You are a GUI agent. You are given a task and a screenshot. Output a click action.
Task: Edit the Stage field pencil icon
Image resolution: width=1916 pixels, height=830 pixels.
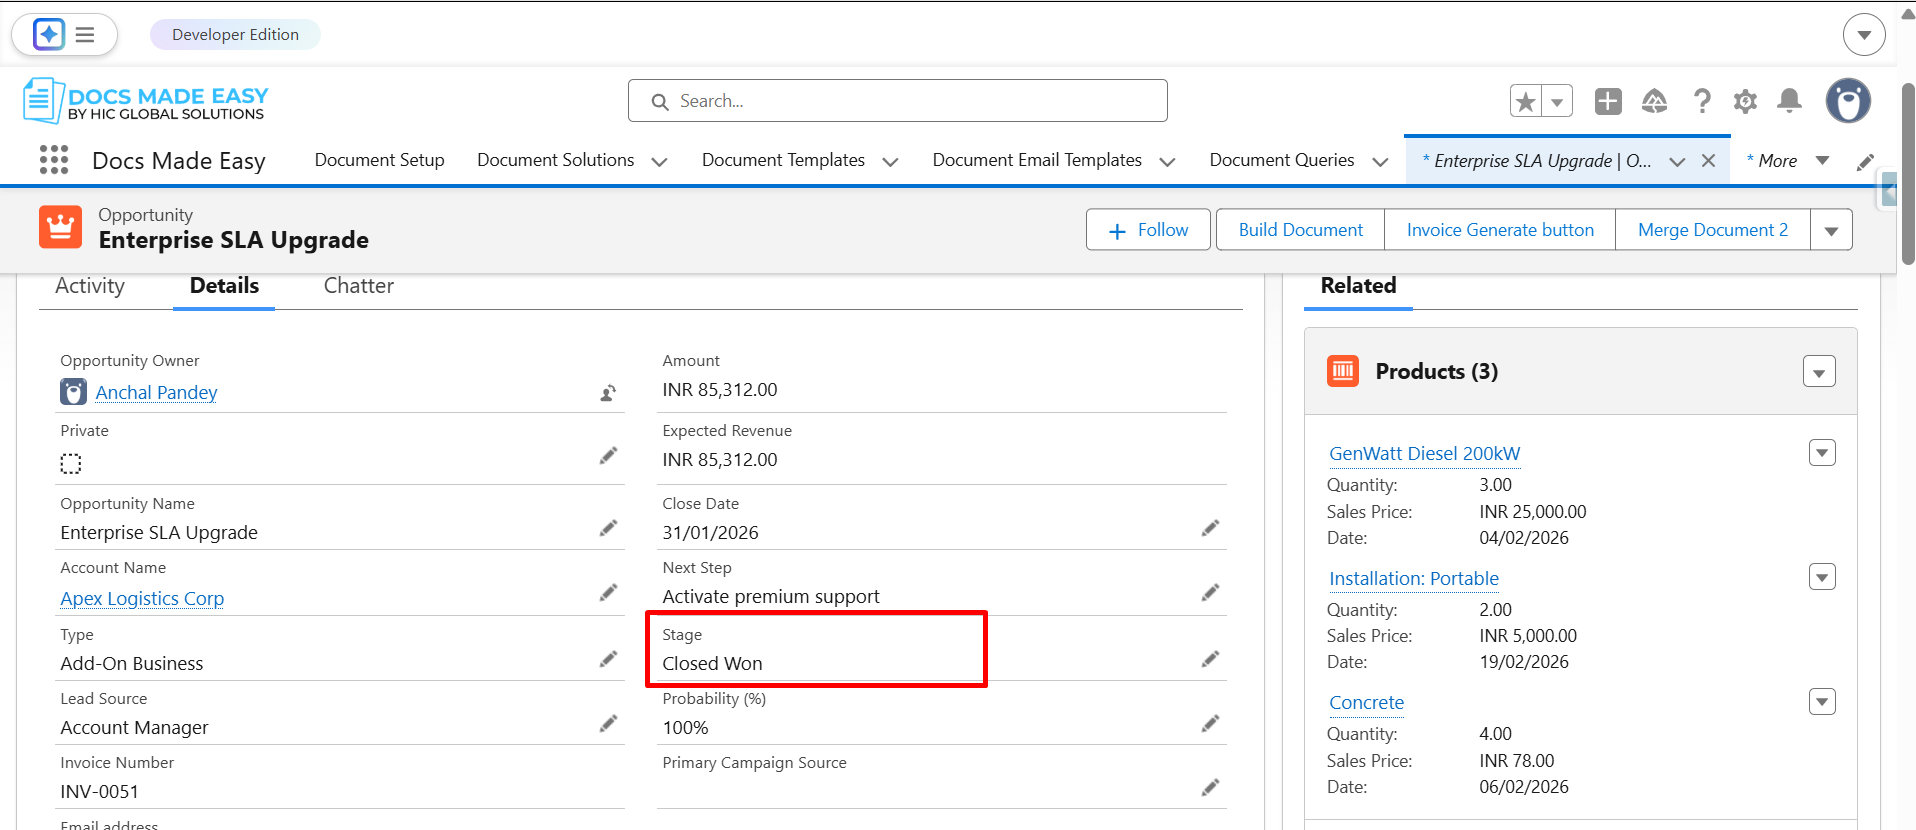pyautogui.click(x=1210, y=659)
